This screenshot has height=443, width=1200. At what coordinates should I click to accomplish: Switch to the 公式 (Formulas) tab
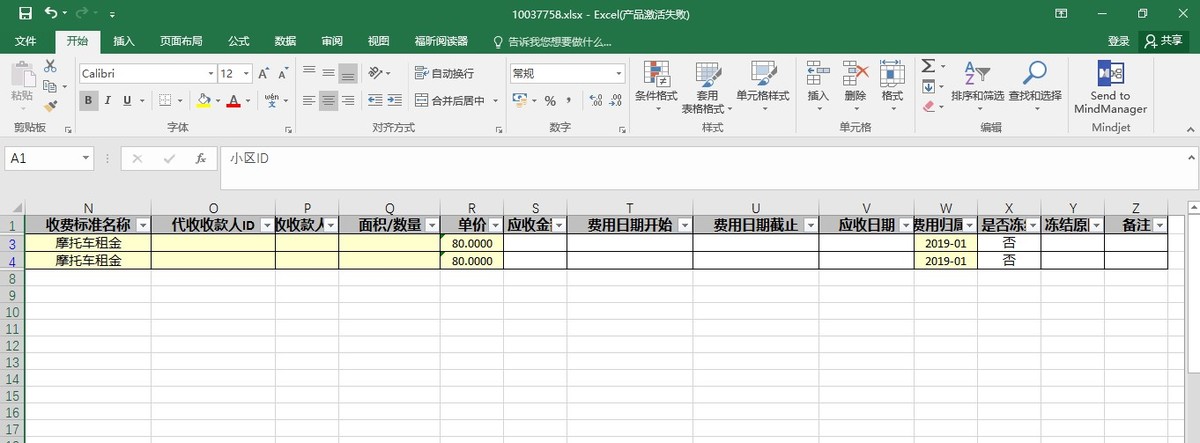point(238,41)
